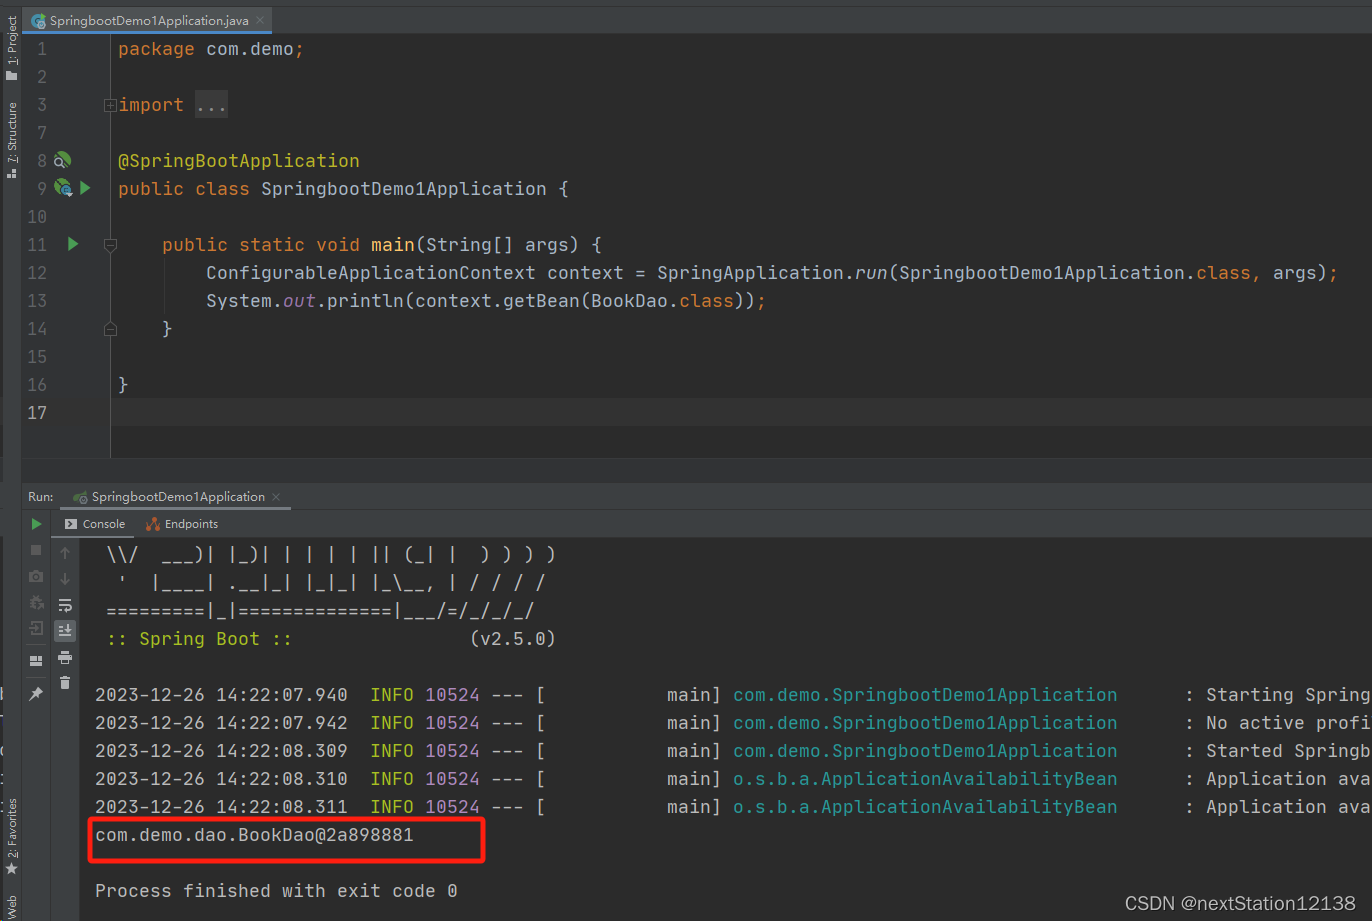Click line number 17 in gutter
The height and width of the screenshot is (921, 1372).
[x=37, y=413]
